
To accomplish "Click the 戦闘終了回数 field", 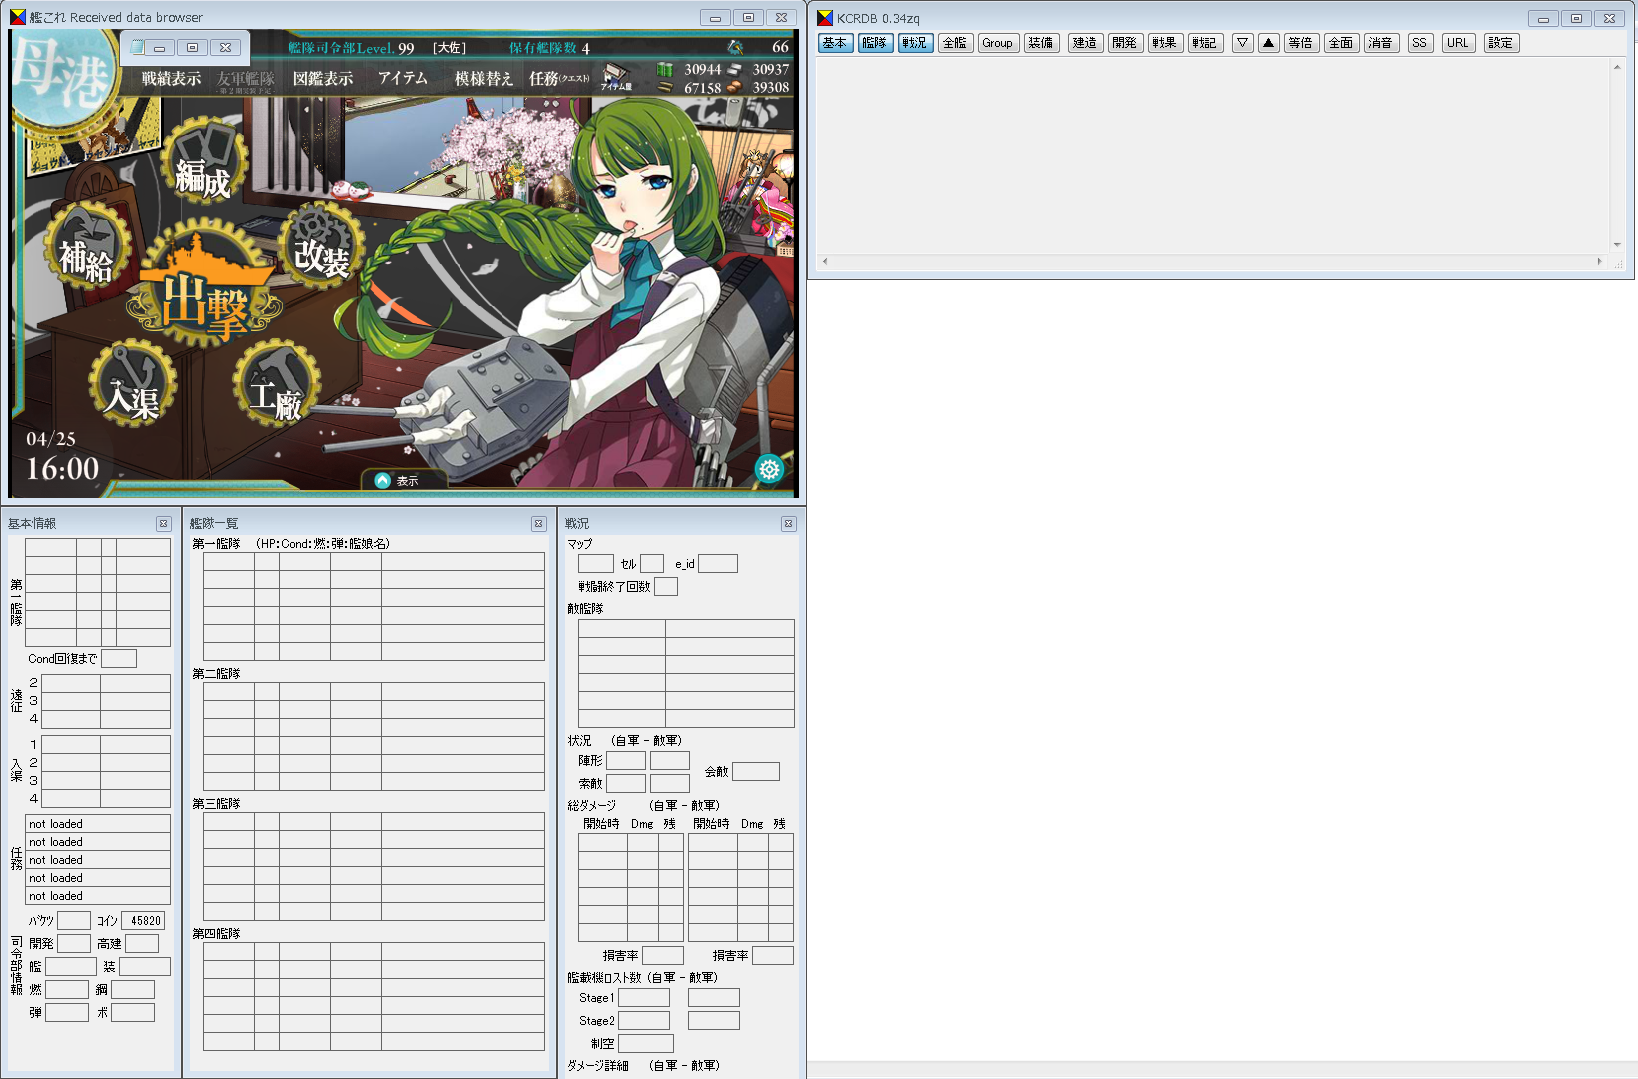I will (x=666, y=587).
